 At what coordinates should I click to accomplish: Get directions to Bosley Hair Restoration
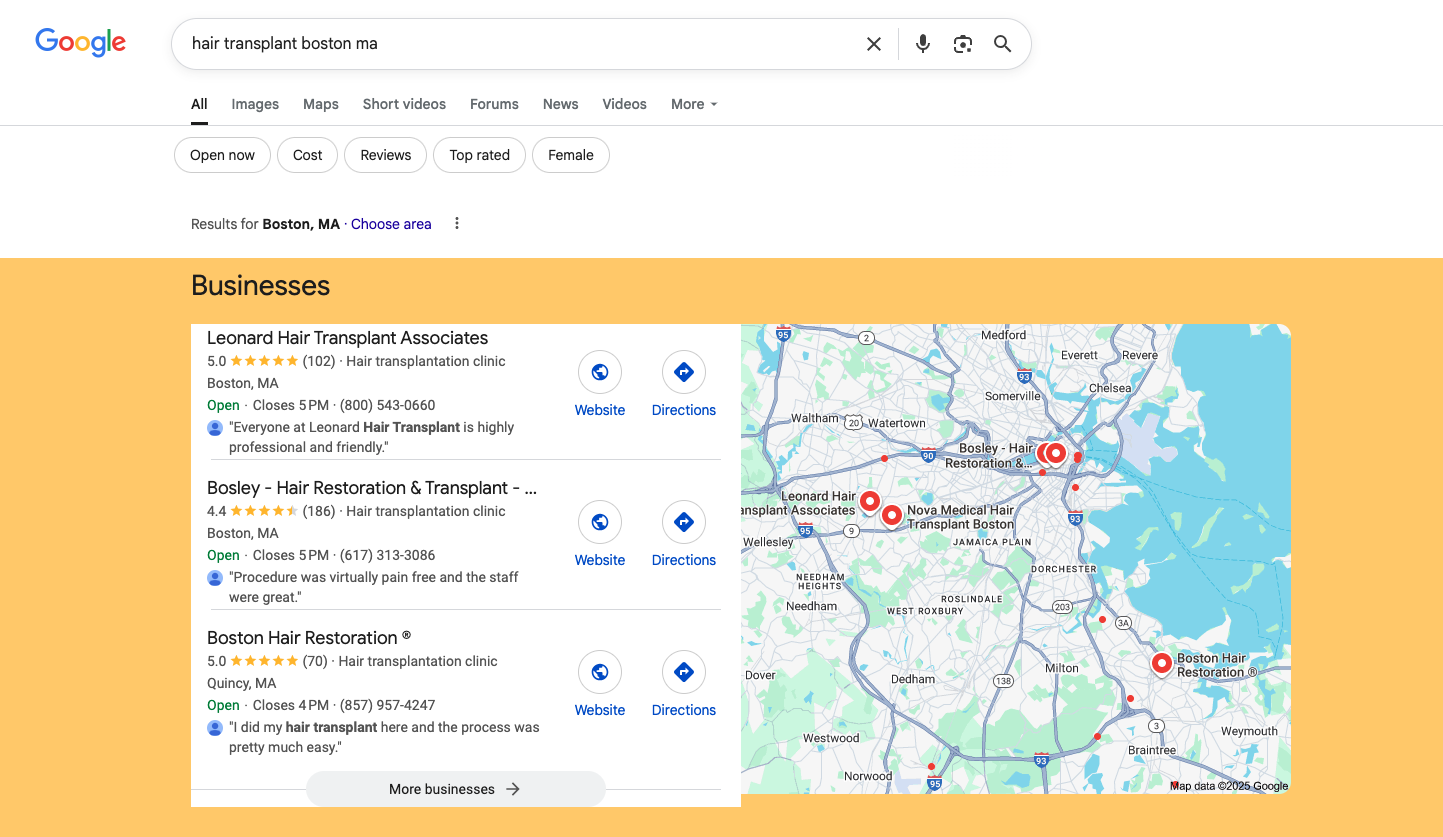click(x=684, y=522)
